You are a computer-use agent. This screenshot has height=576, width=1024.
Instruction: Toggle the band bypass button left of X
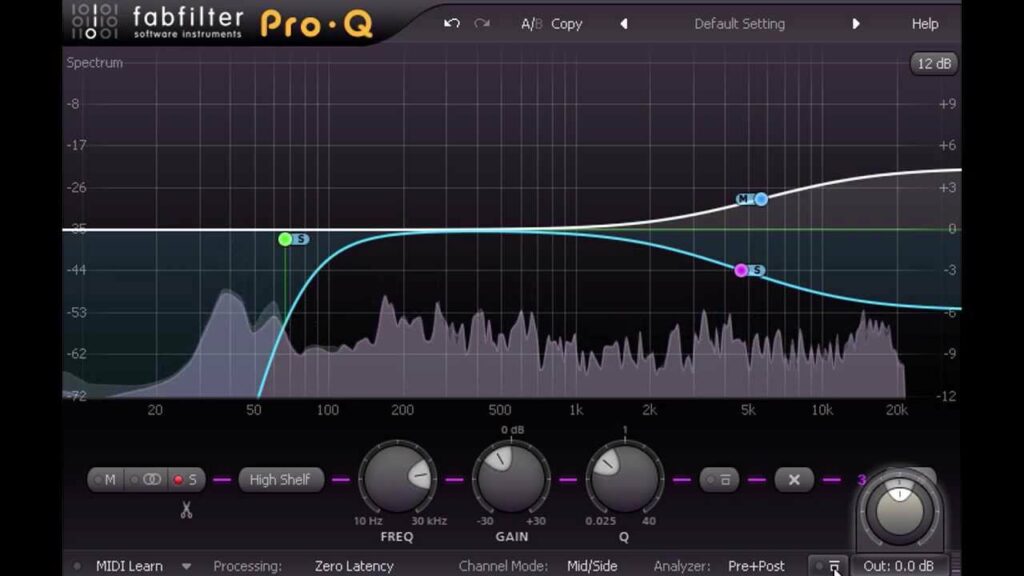pyautogui.click(x=720, y=480)
